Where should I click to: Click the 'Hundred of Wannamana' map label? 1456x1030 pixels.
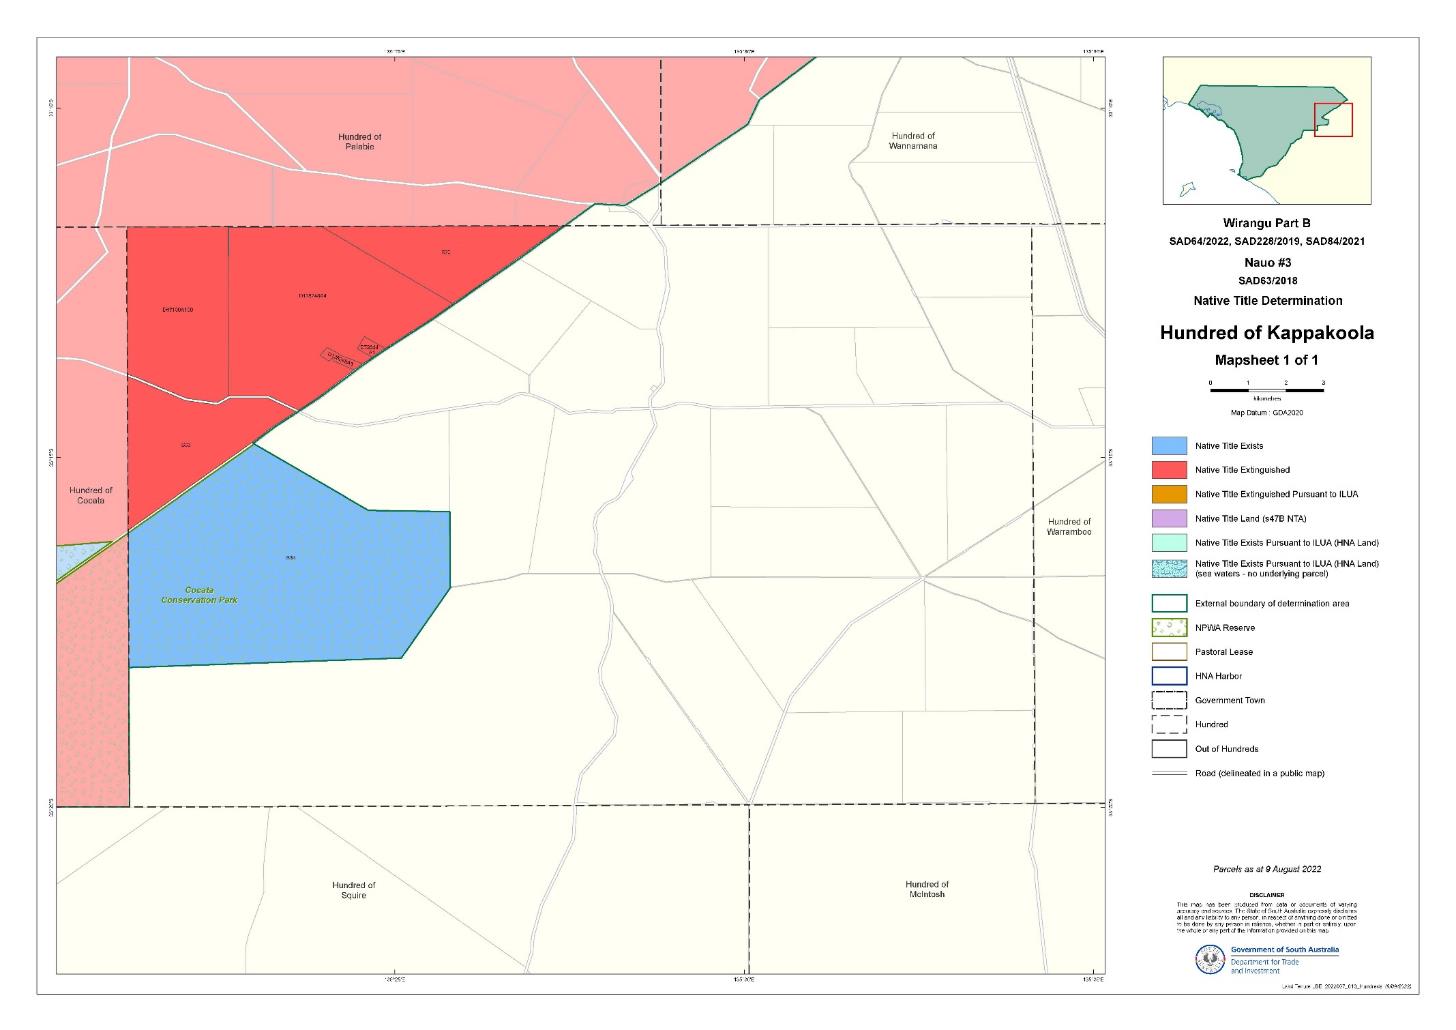coord(913,141)
